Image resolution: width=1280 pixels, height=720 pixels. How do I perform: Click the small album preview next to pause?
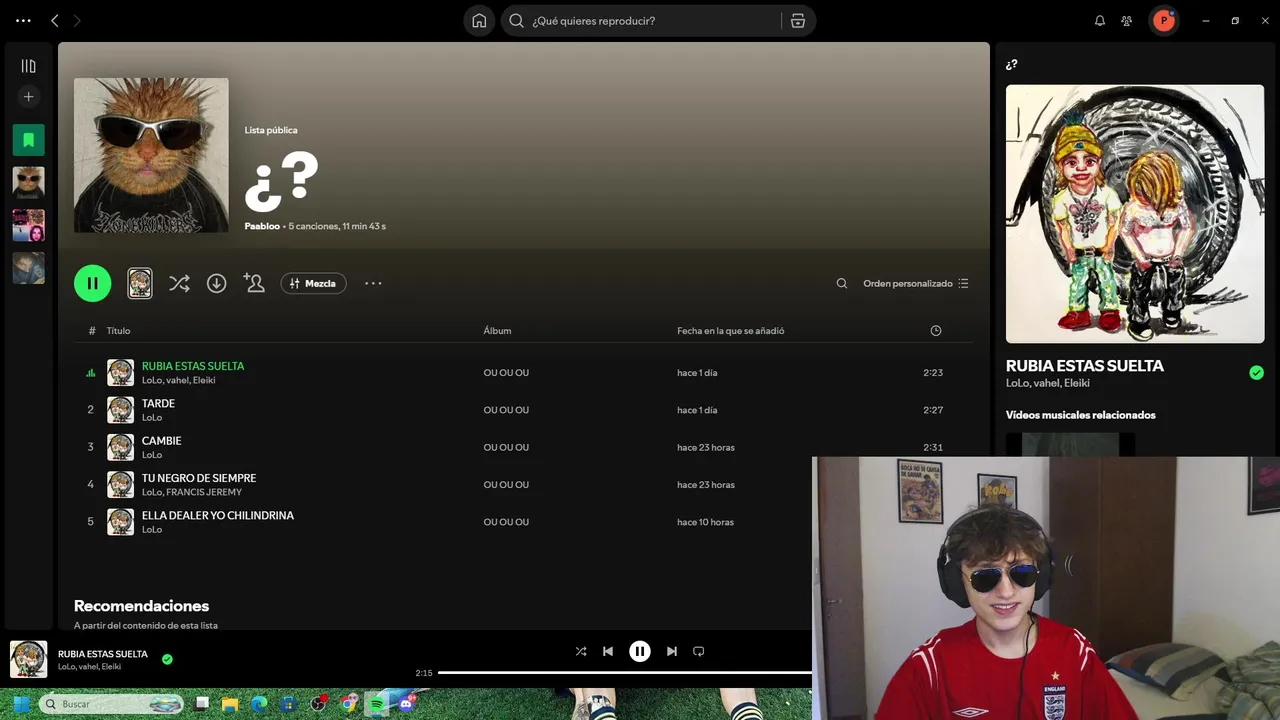coord(140,283)
